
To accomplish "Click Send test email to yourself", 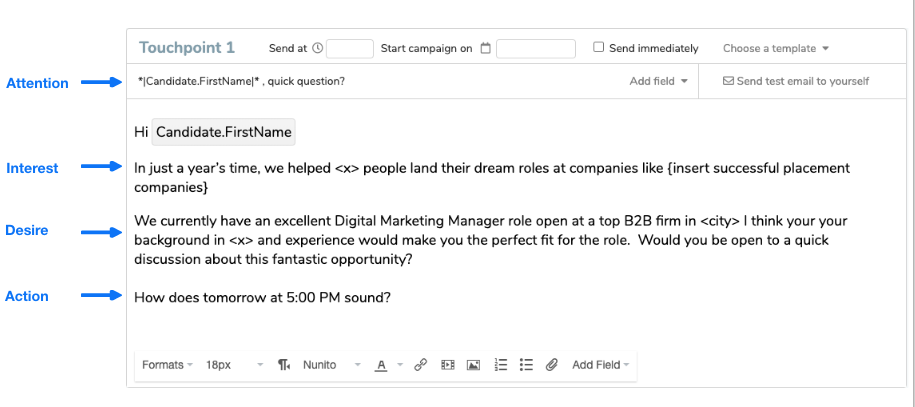I will [x=796, y=81].
